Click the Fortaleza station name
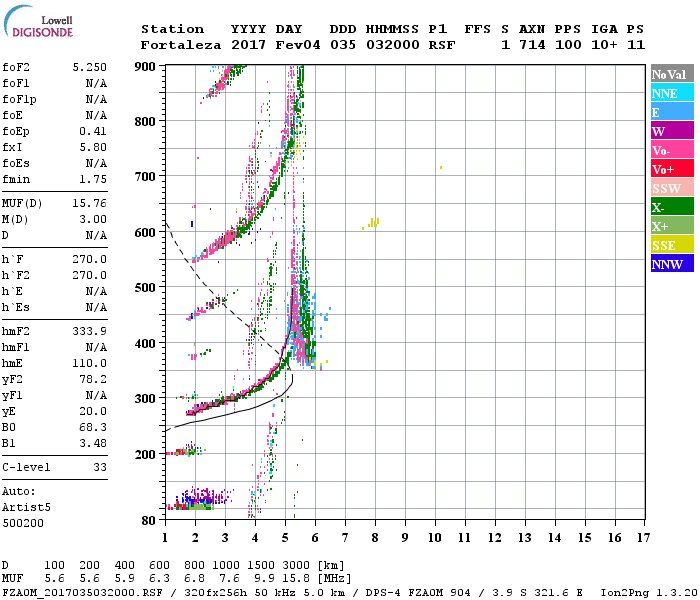Viewport: 700px width, 600px height. click(181, 45)
